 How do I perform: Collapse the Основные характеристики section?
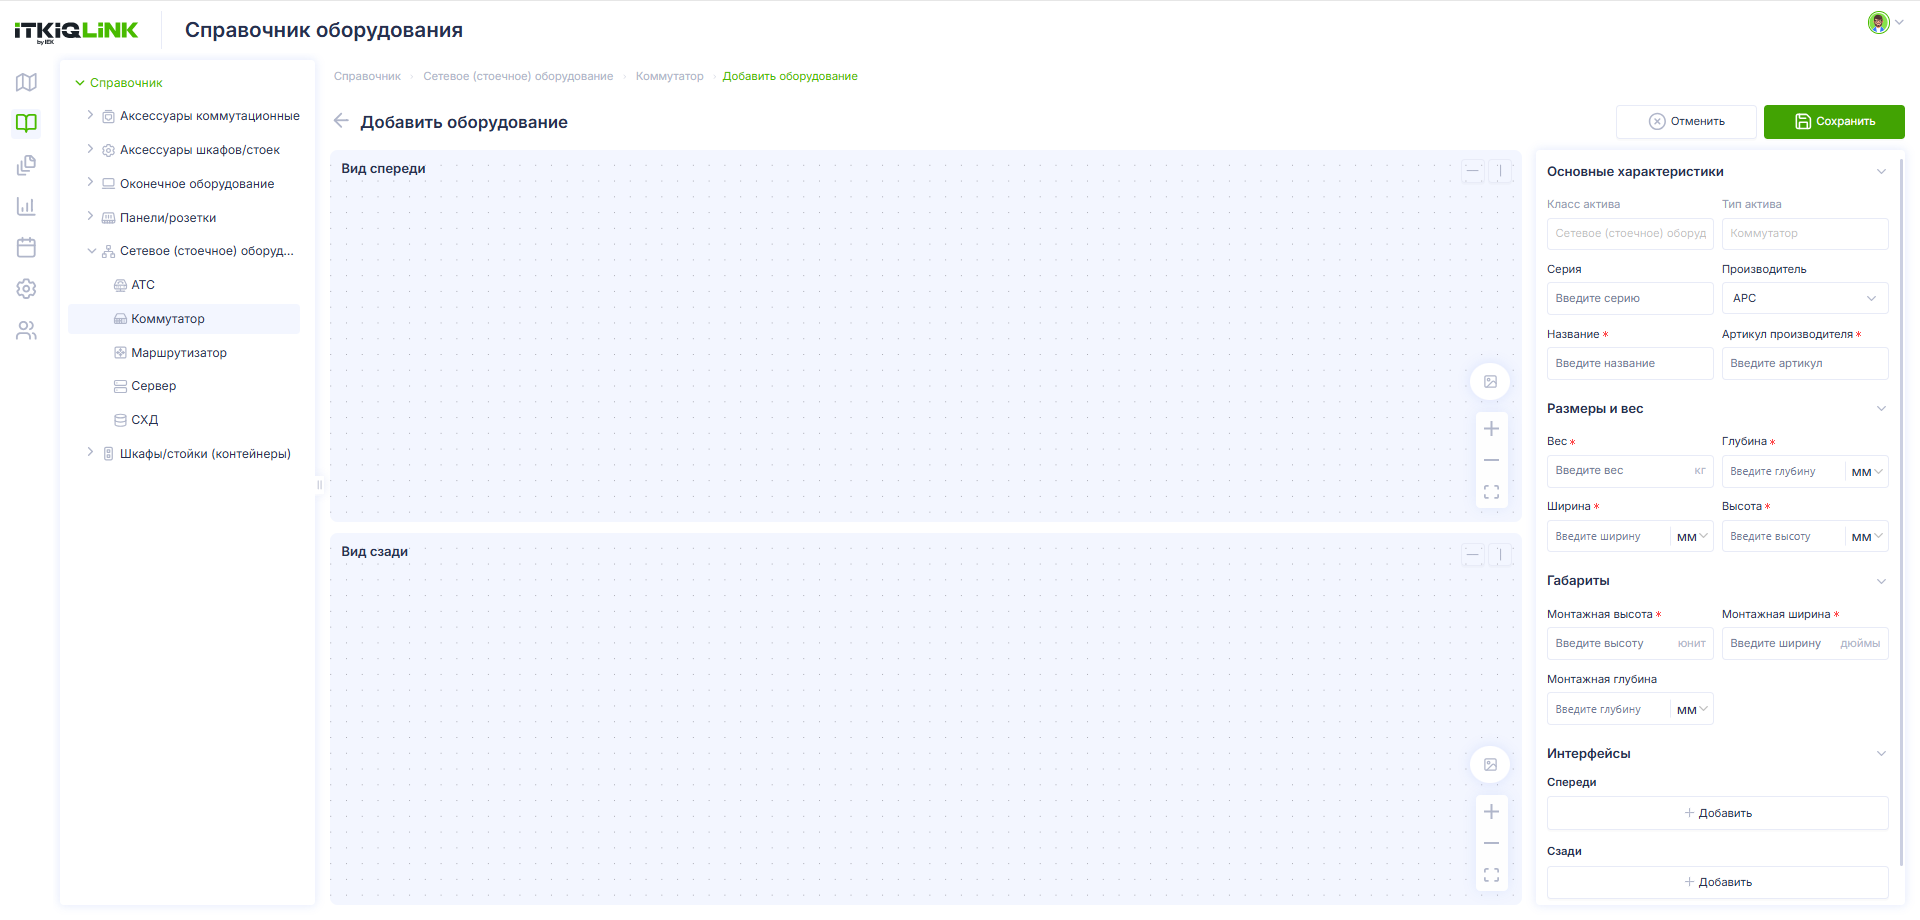point(1881,171)
